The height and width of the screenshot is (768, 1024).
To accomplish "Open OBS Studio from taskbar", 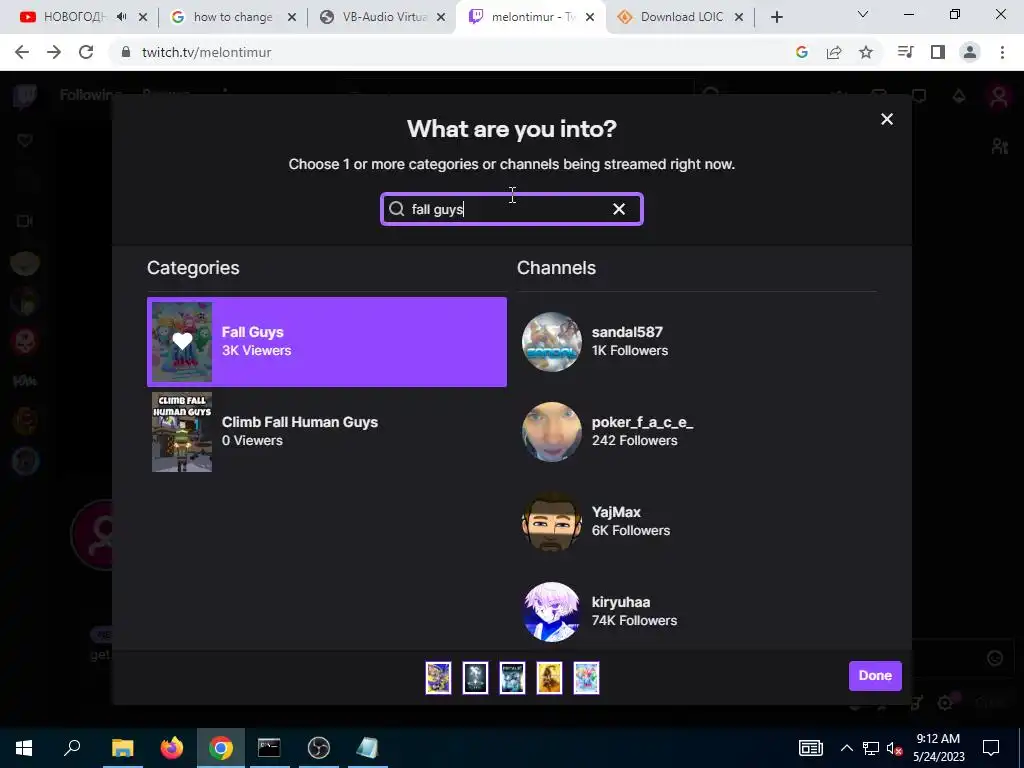I will tap(319, 748).
